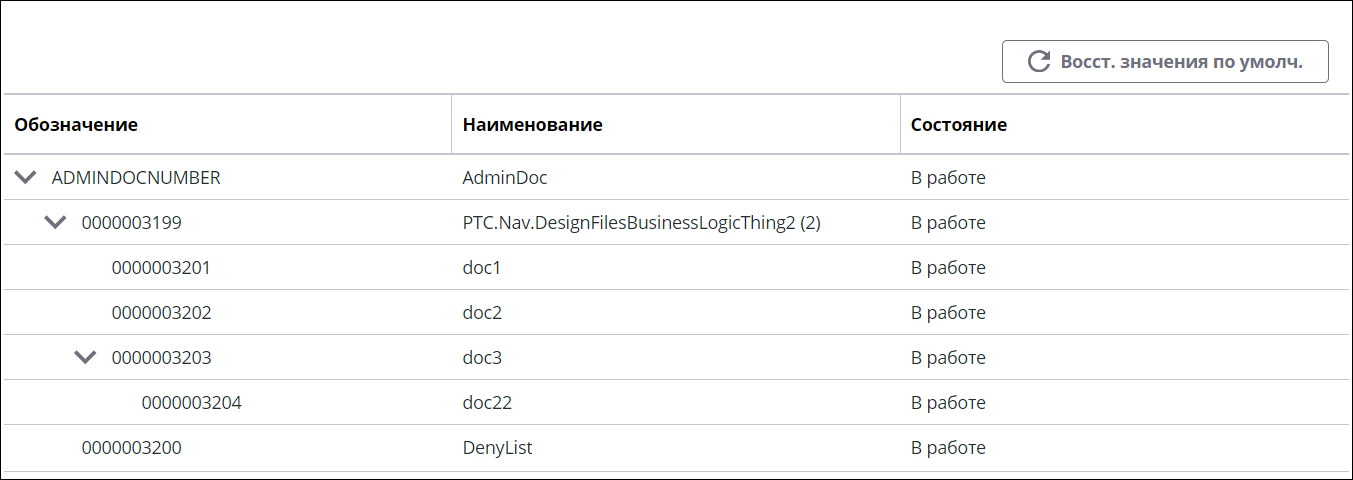Click the Состояние column header
Viewport: 1353px width, 480px height.
959,125
